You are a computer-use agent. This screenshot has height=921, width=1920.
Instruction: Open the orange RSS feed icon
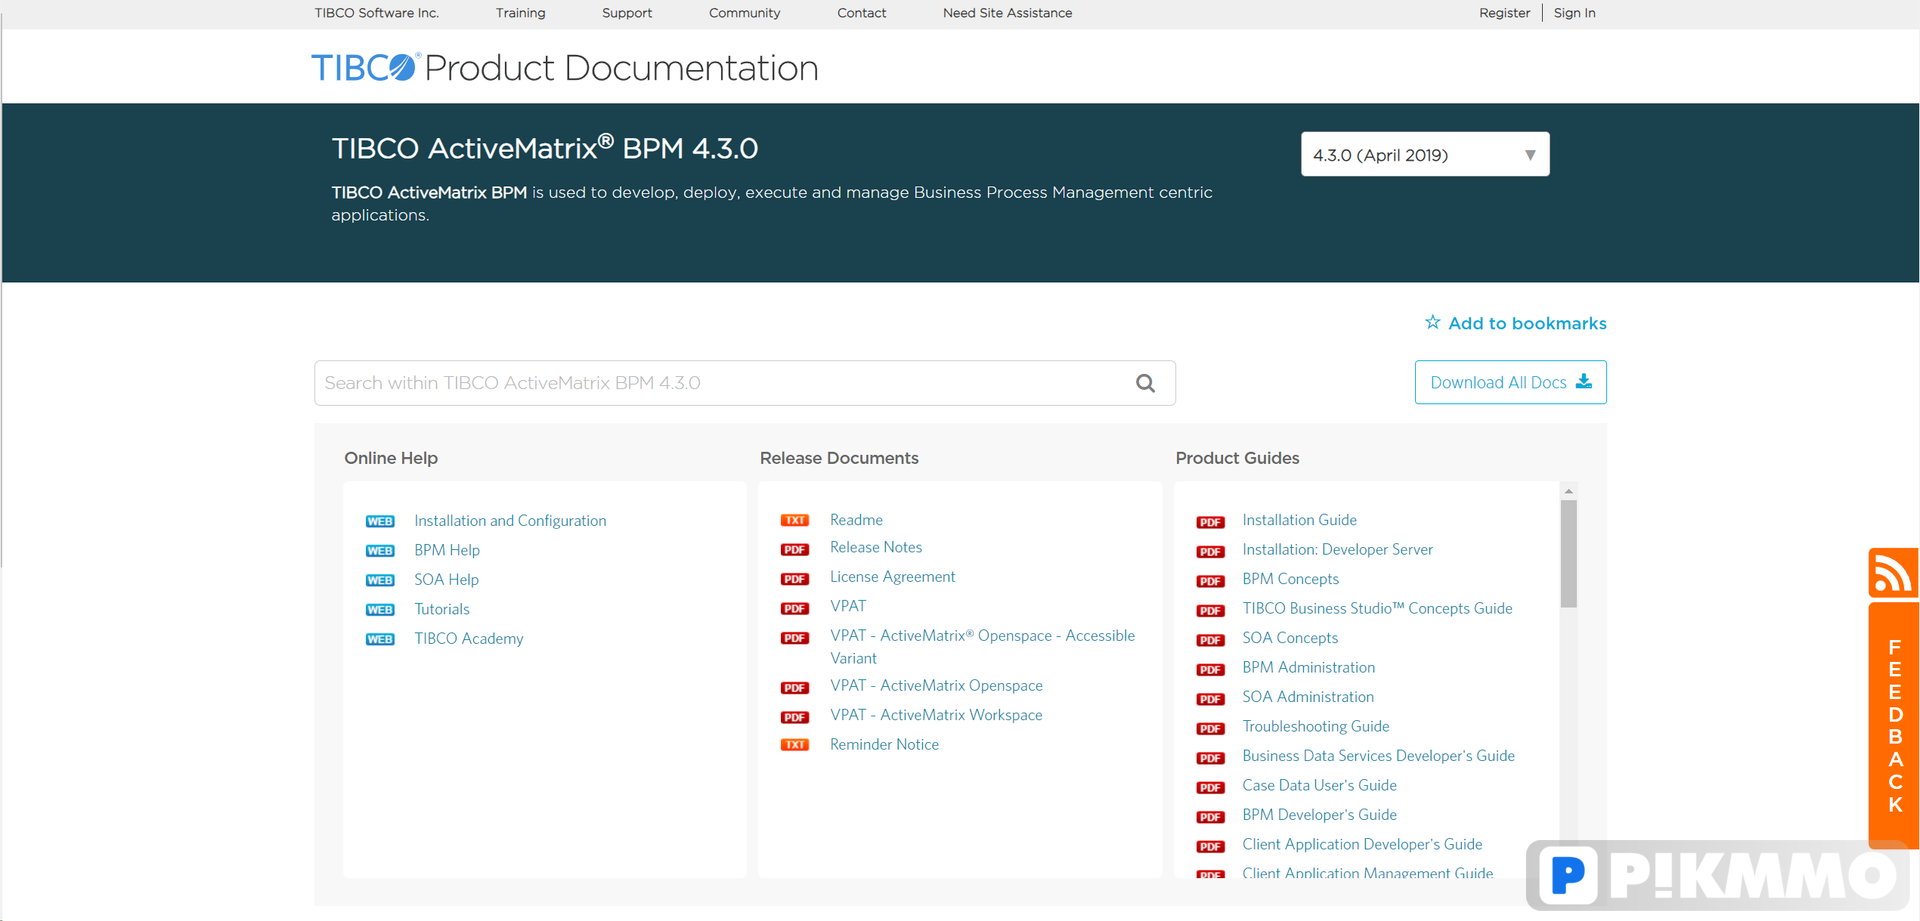[x=1892, y=573]
